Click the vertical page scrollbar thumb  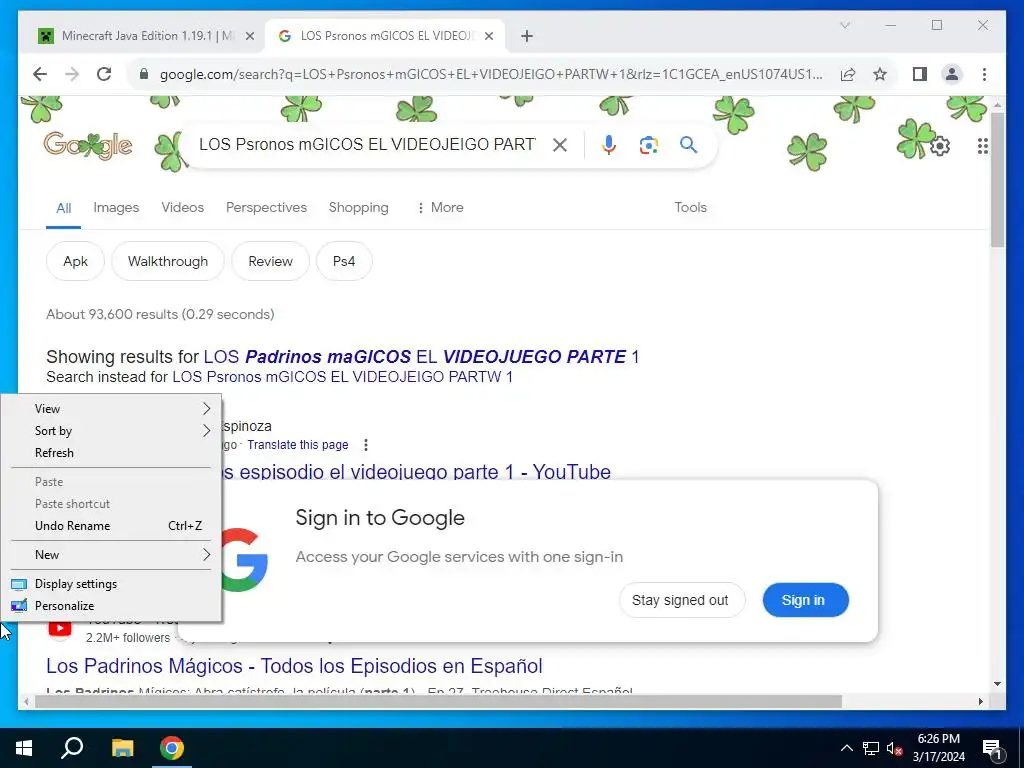(997, 180)
